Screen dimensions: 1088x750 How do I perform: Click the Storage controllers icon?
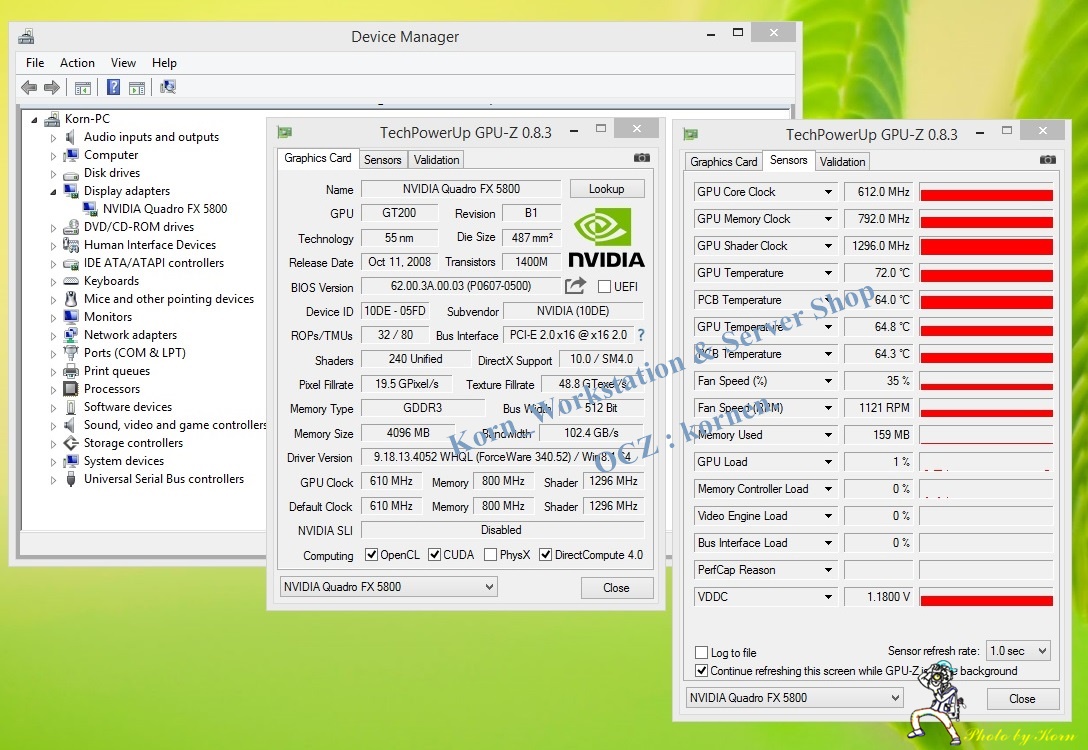tap(71, 443)
